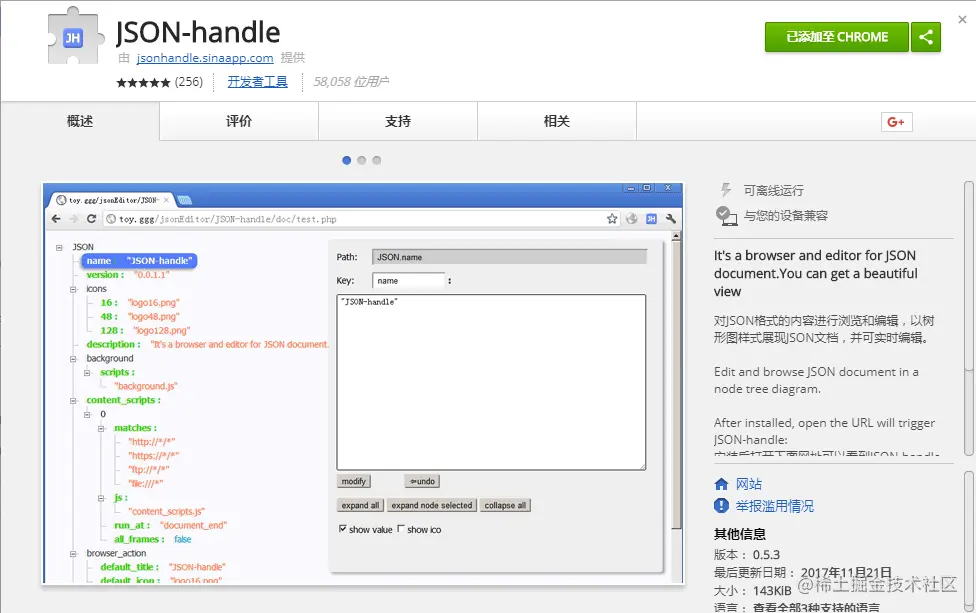
Task: Click the Key input field
Action: coord(408,281)
